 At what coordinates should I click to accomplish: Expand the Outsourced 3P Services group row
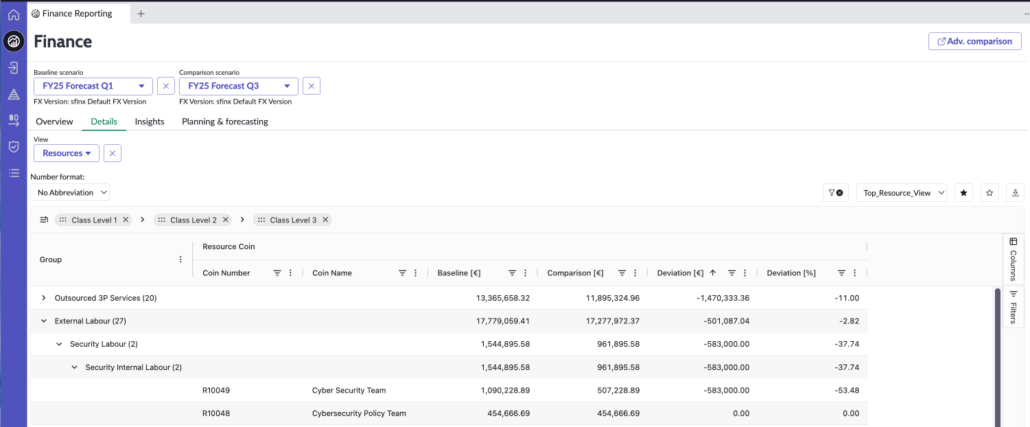[43, 298]
